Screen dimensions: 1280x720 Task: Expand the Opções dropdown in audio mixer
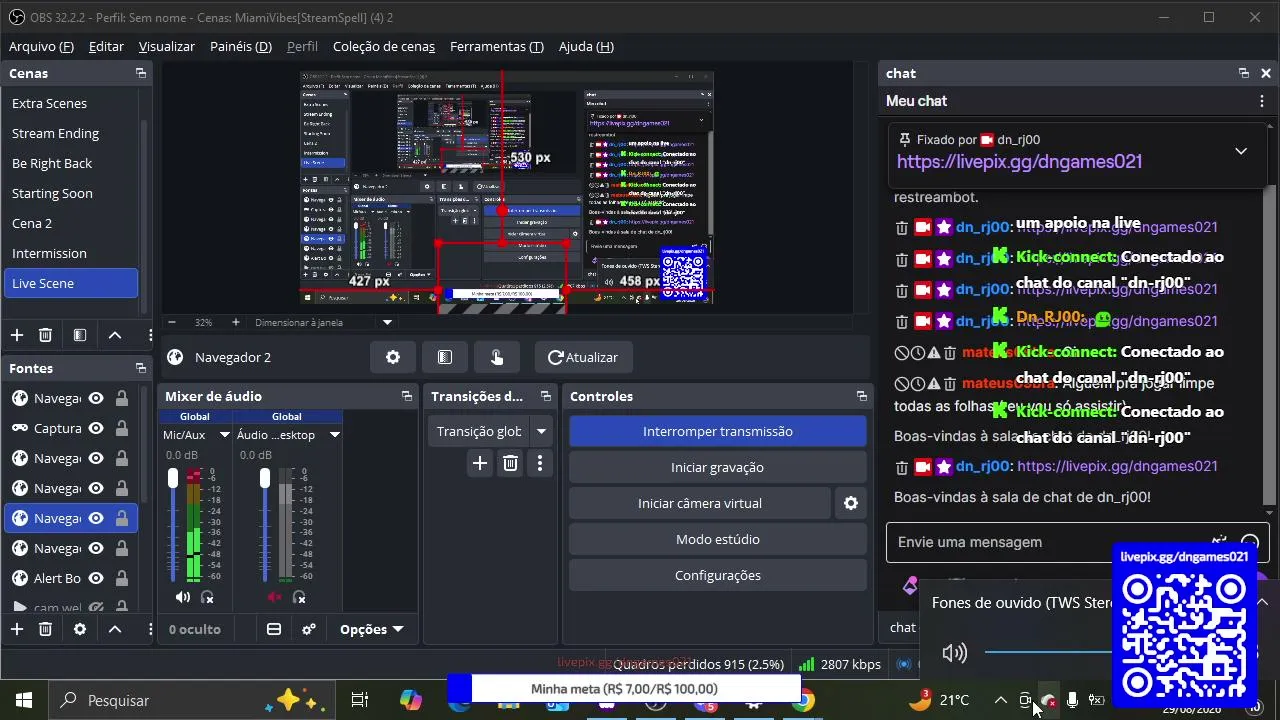[371, 629]
